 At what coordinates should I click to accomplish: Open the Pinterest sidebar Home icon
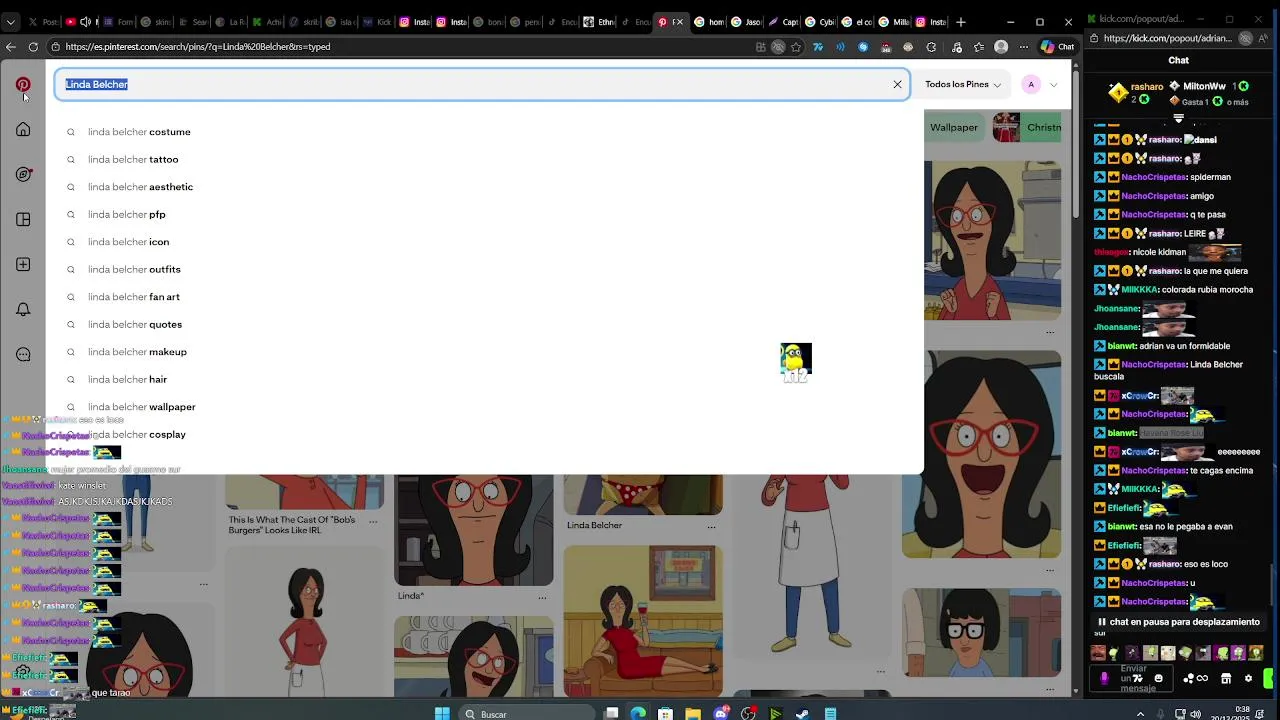pos(23,130)
